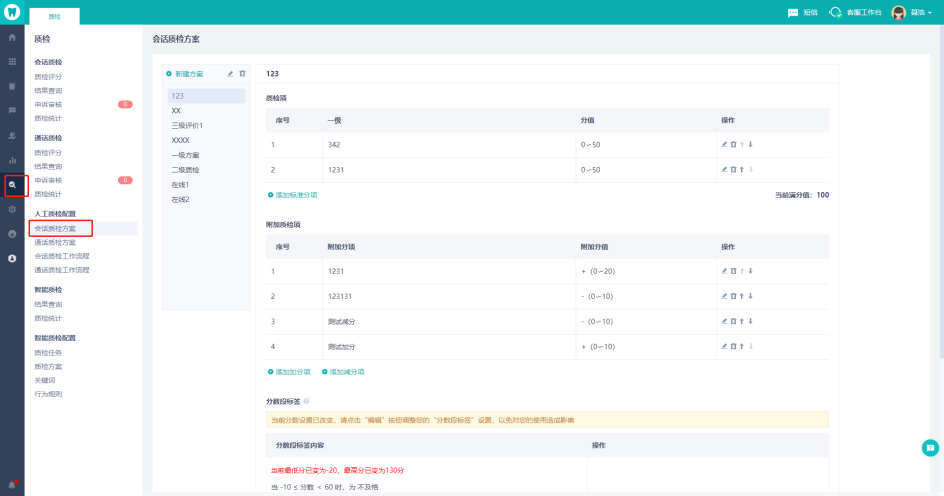Open the notification bell at bottom of navigation
This screenshot has height=496, width=944.
click(12, 485)
